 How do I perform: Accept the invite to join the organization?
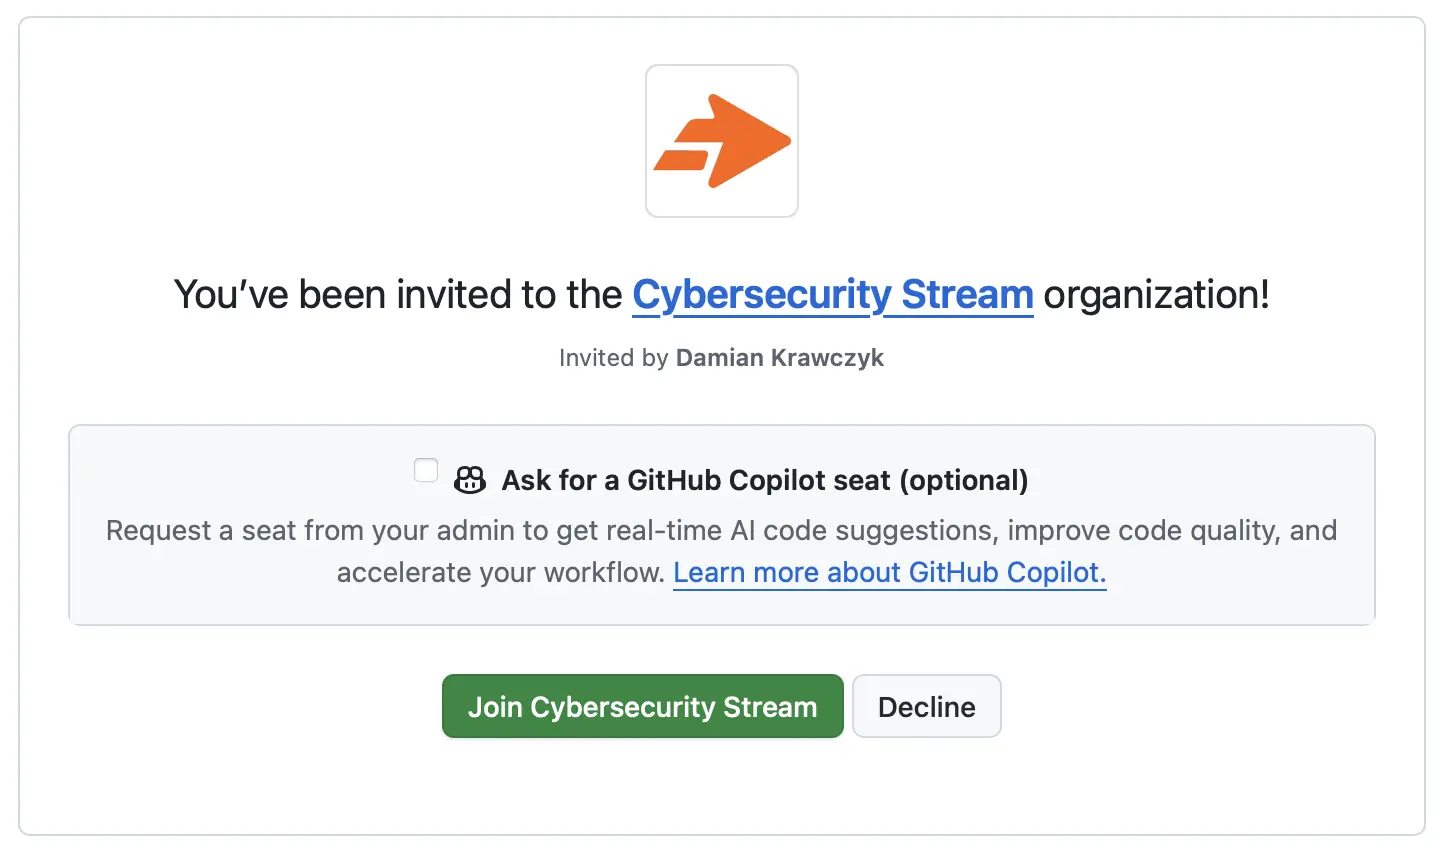click(x=643, y=706)
